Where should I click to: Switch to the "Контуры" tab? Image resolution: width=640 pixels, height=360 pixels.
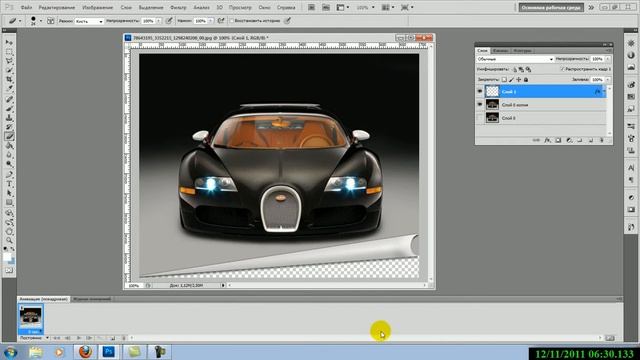[522, 51]
